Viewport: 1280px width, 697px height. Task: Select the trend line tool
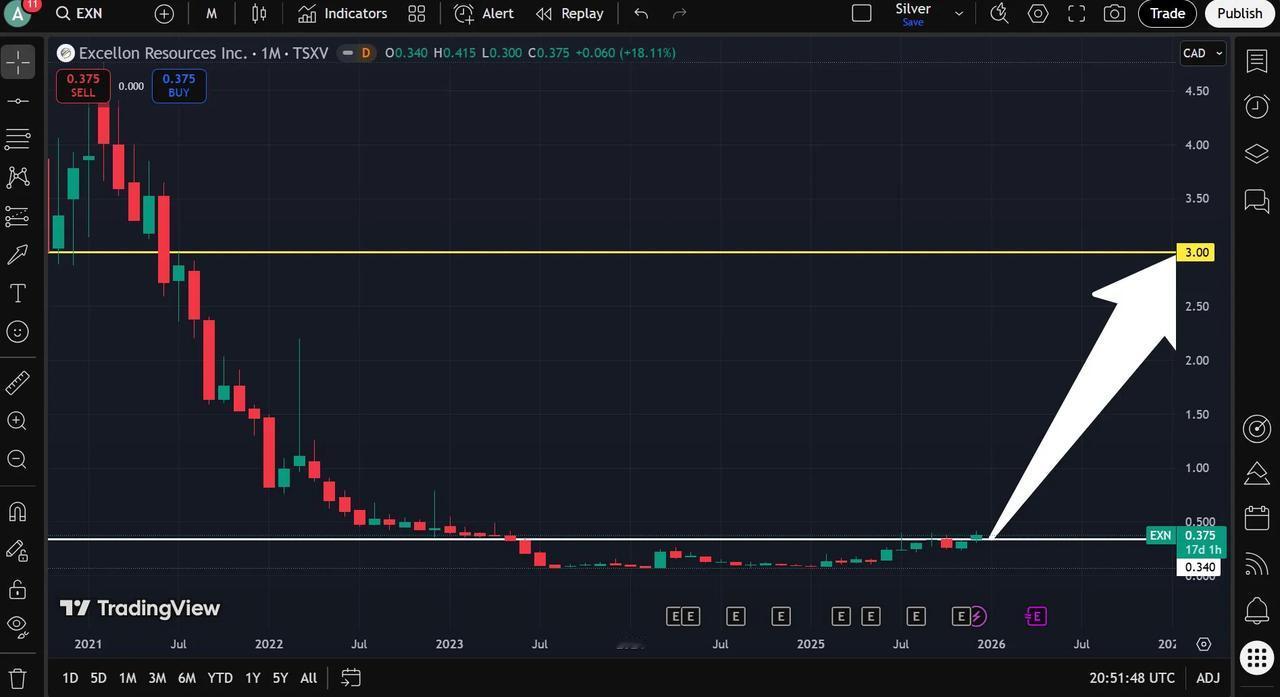(x=18, y=101)
